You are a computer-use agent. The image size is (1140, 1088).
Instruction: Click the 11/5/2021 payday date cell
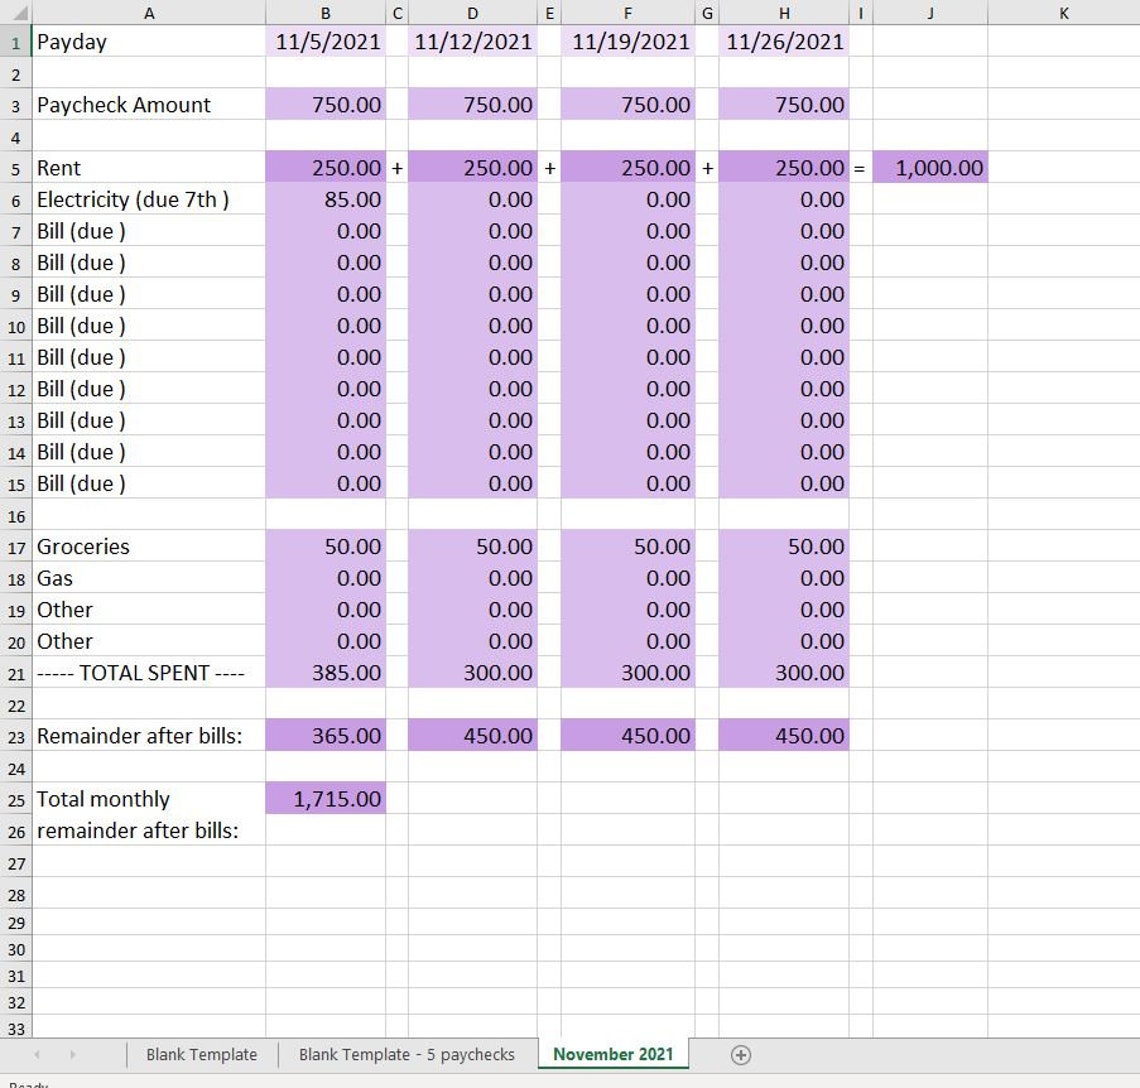click(324, 42)
